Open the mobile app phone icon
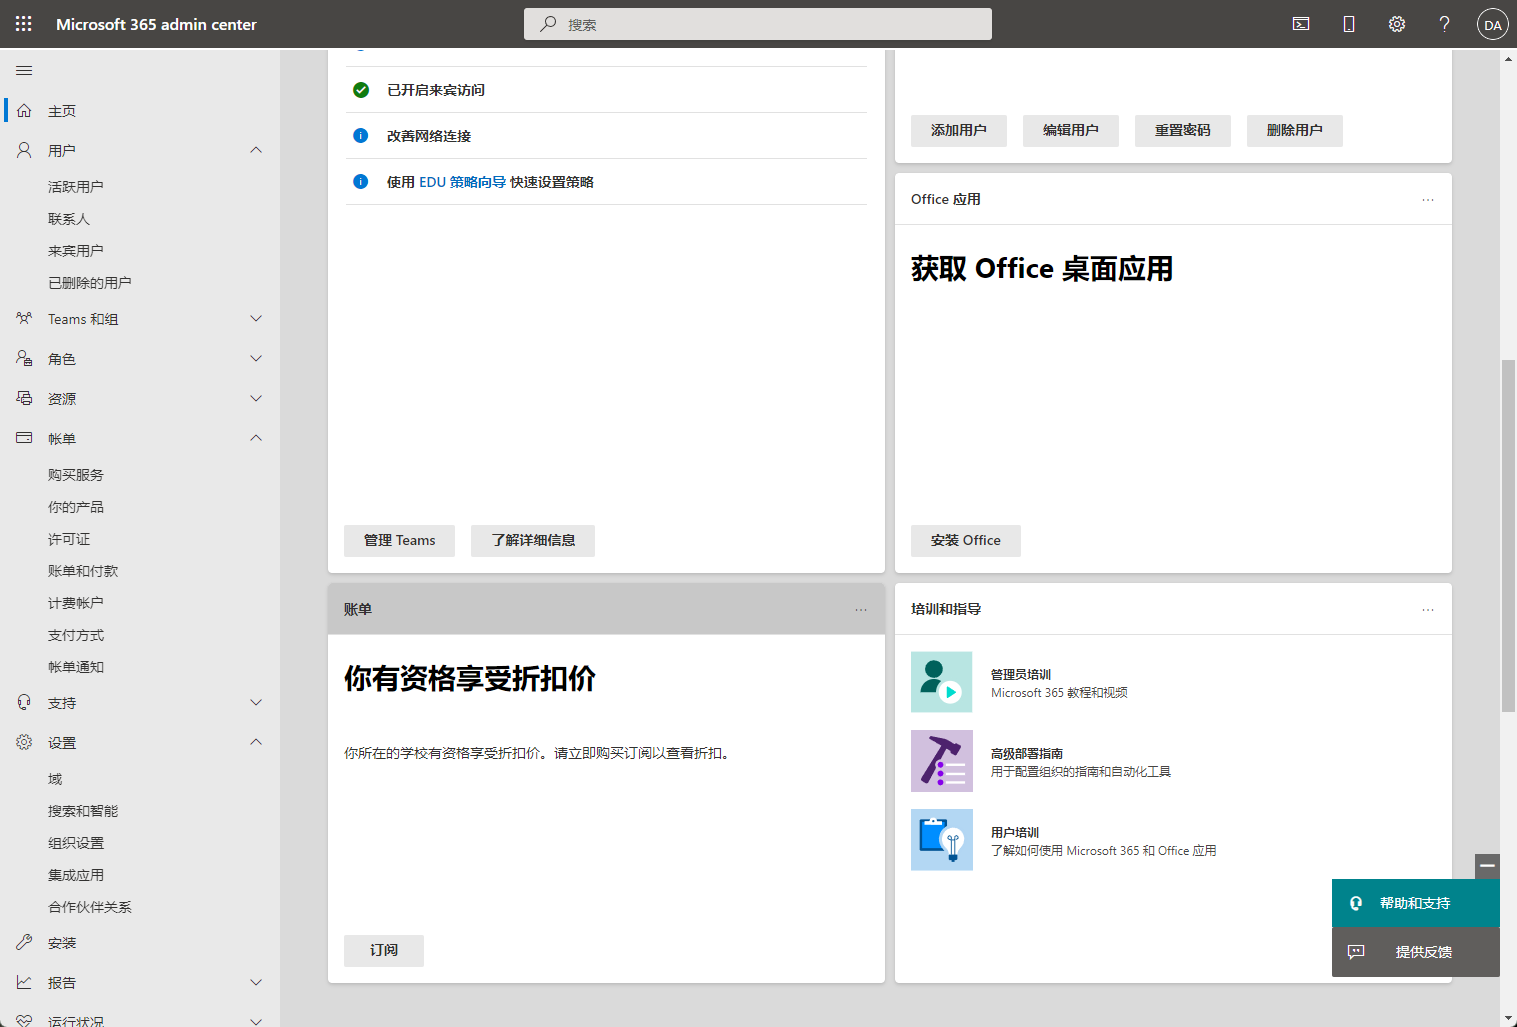1517x1027 pixels. point(1348,24)
